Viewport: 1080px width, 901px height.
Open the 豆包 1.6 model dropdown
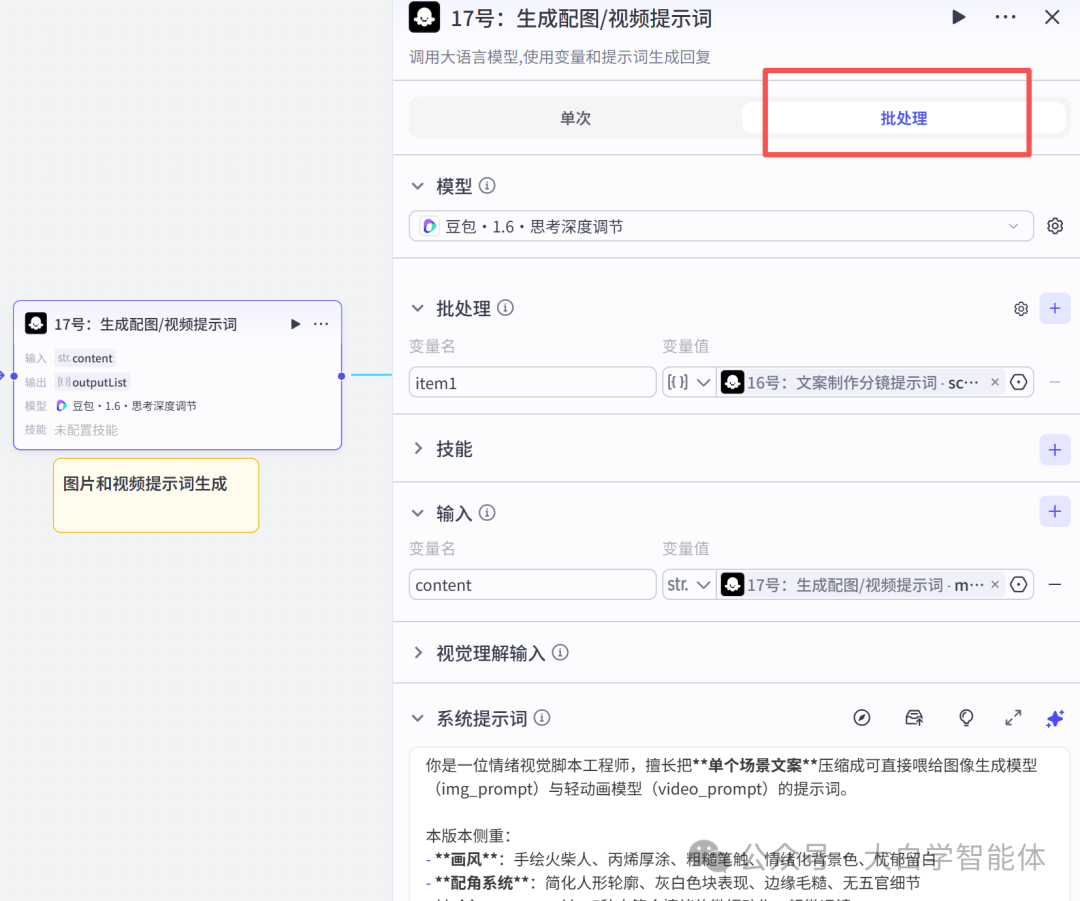(721, 227)
